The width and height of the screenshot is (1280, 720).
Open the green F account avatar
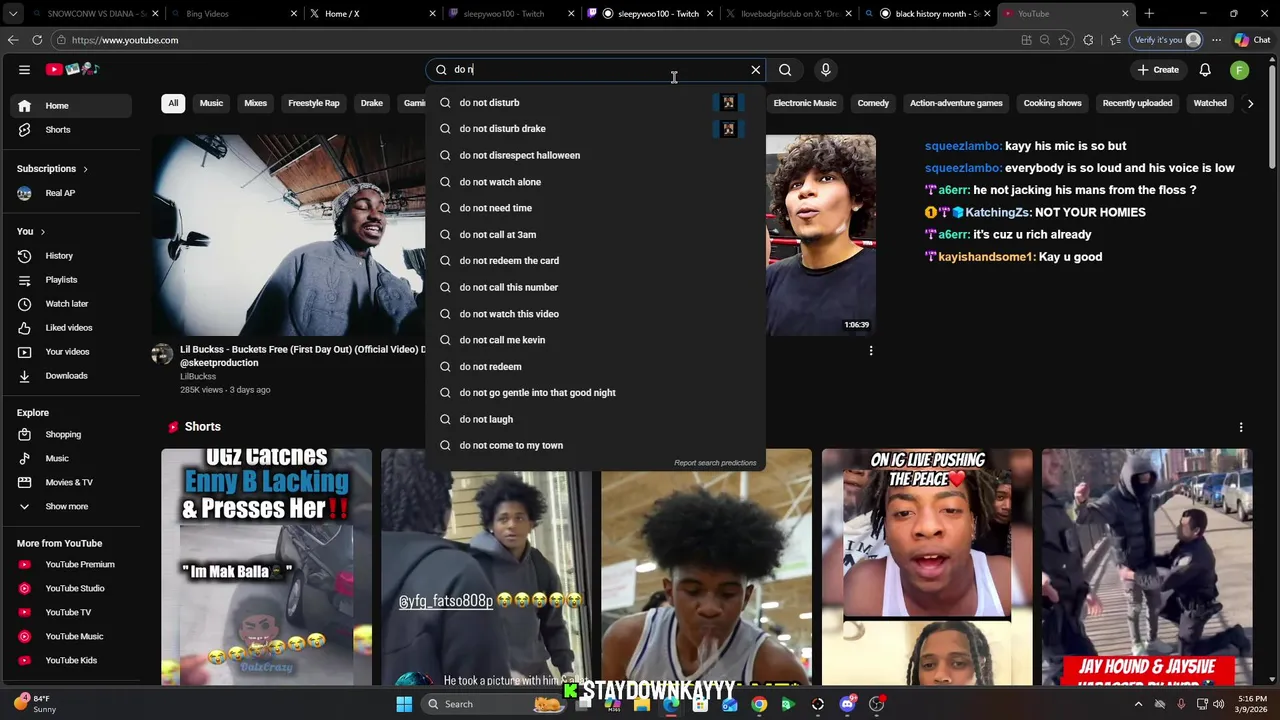pyautogui.click(x=1240, y=70)
